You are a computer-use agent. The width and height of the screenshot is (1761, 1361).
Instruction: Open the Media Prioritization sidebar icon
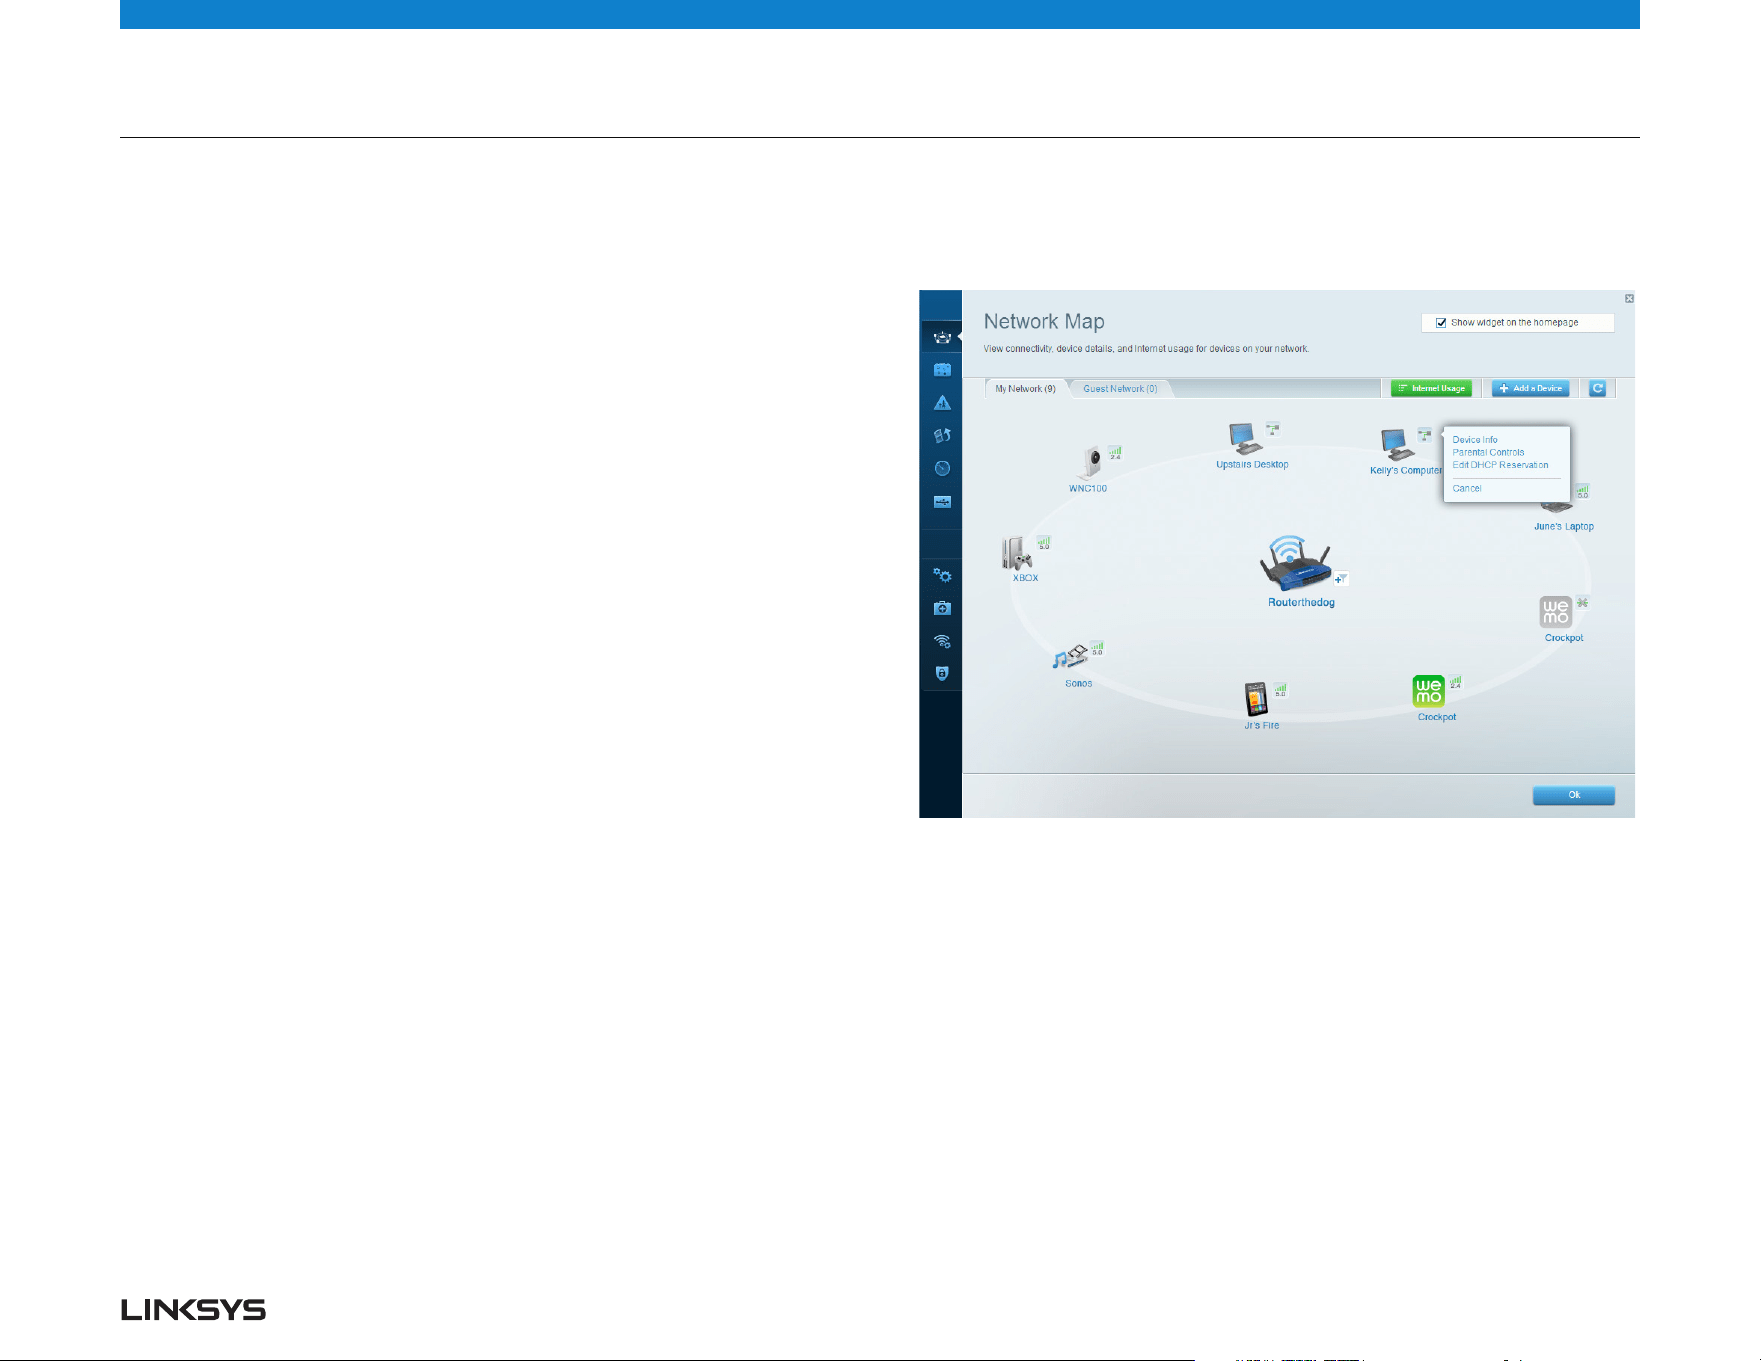tap(942, 436)
